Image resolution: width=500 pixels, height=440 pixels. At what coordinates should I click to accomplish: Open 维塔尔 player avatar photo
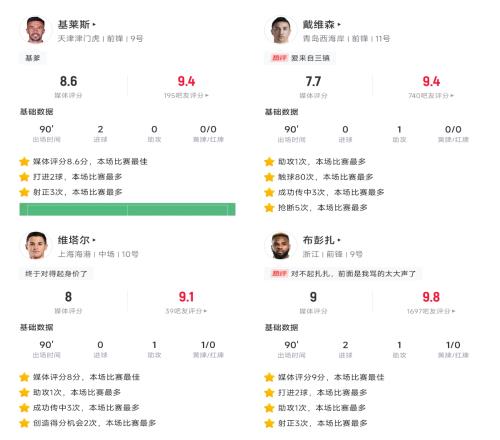(x=36, y=245)
